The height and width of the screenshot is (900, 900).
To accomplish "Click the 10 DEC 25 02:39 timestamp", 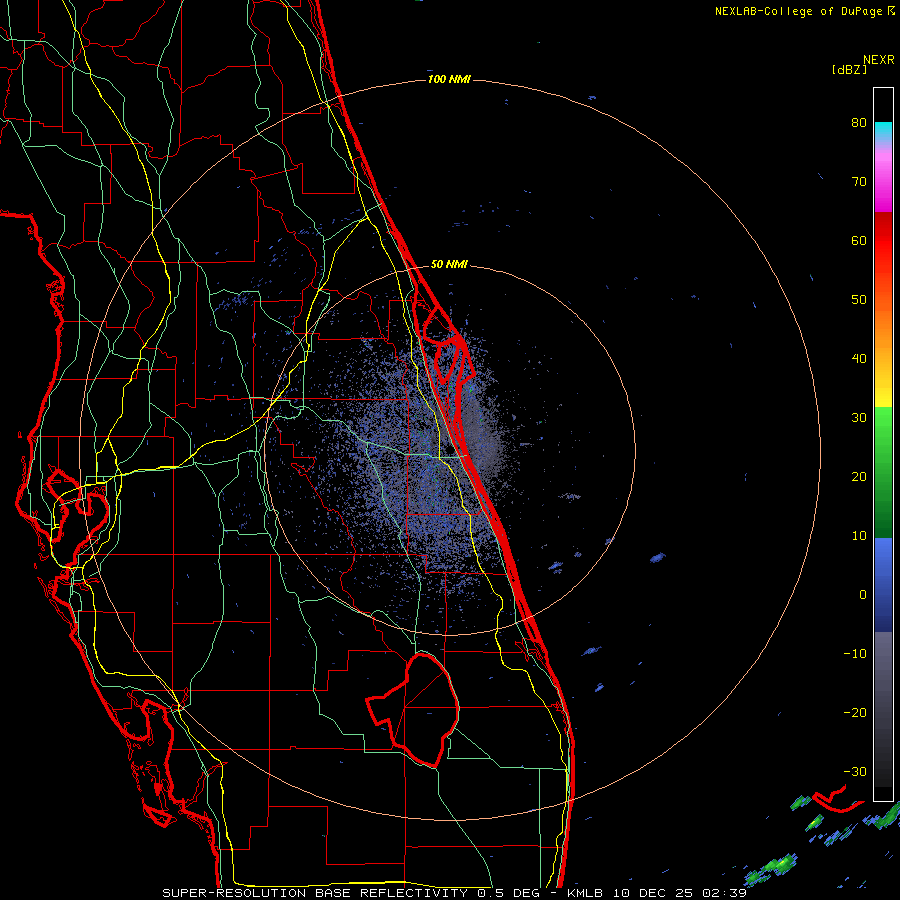I will [681, 893].
